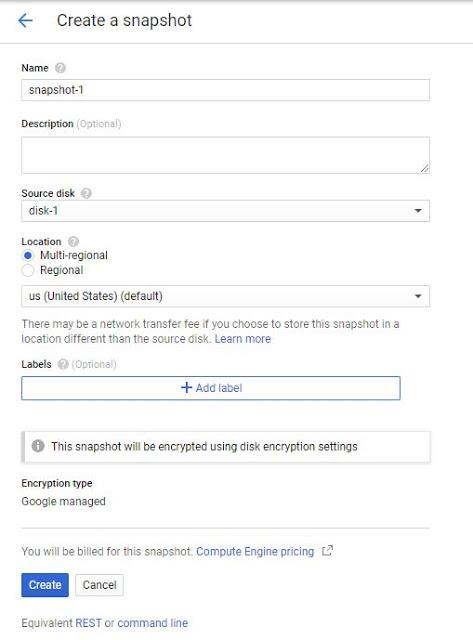Click the Cancel button
Image resolution: width=473 pixels, height=640 pixels.
[100, 585]
